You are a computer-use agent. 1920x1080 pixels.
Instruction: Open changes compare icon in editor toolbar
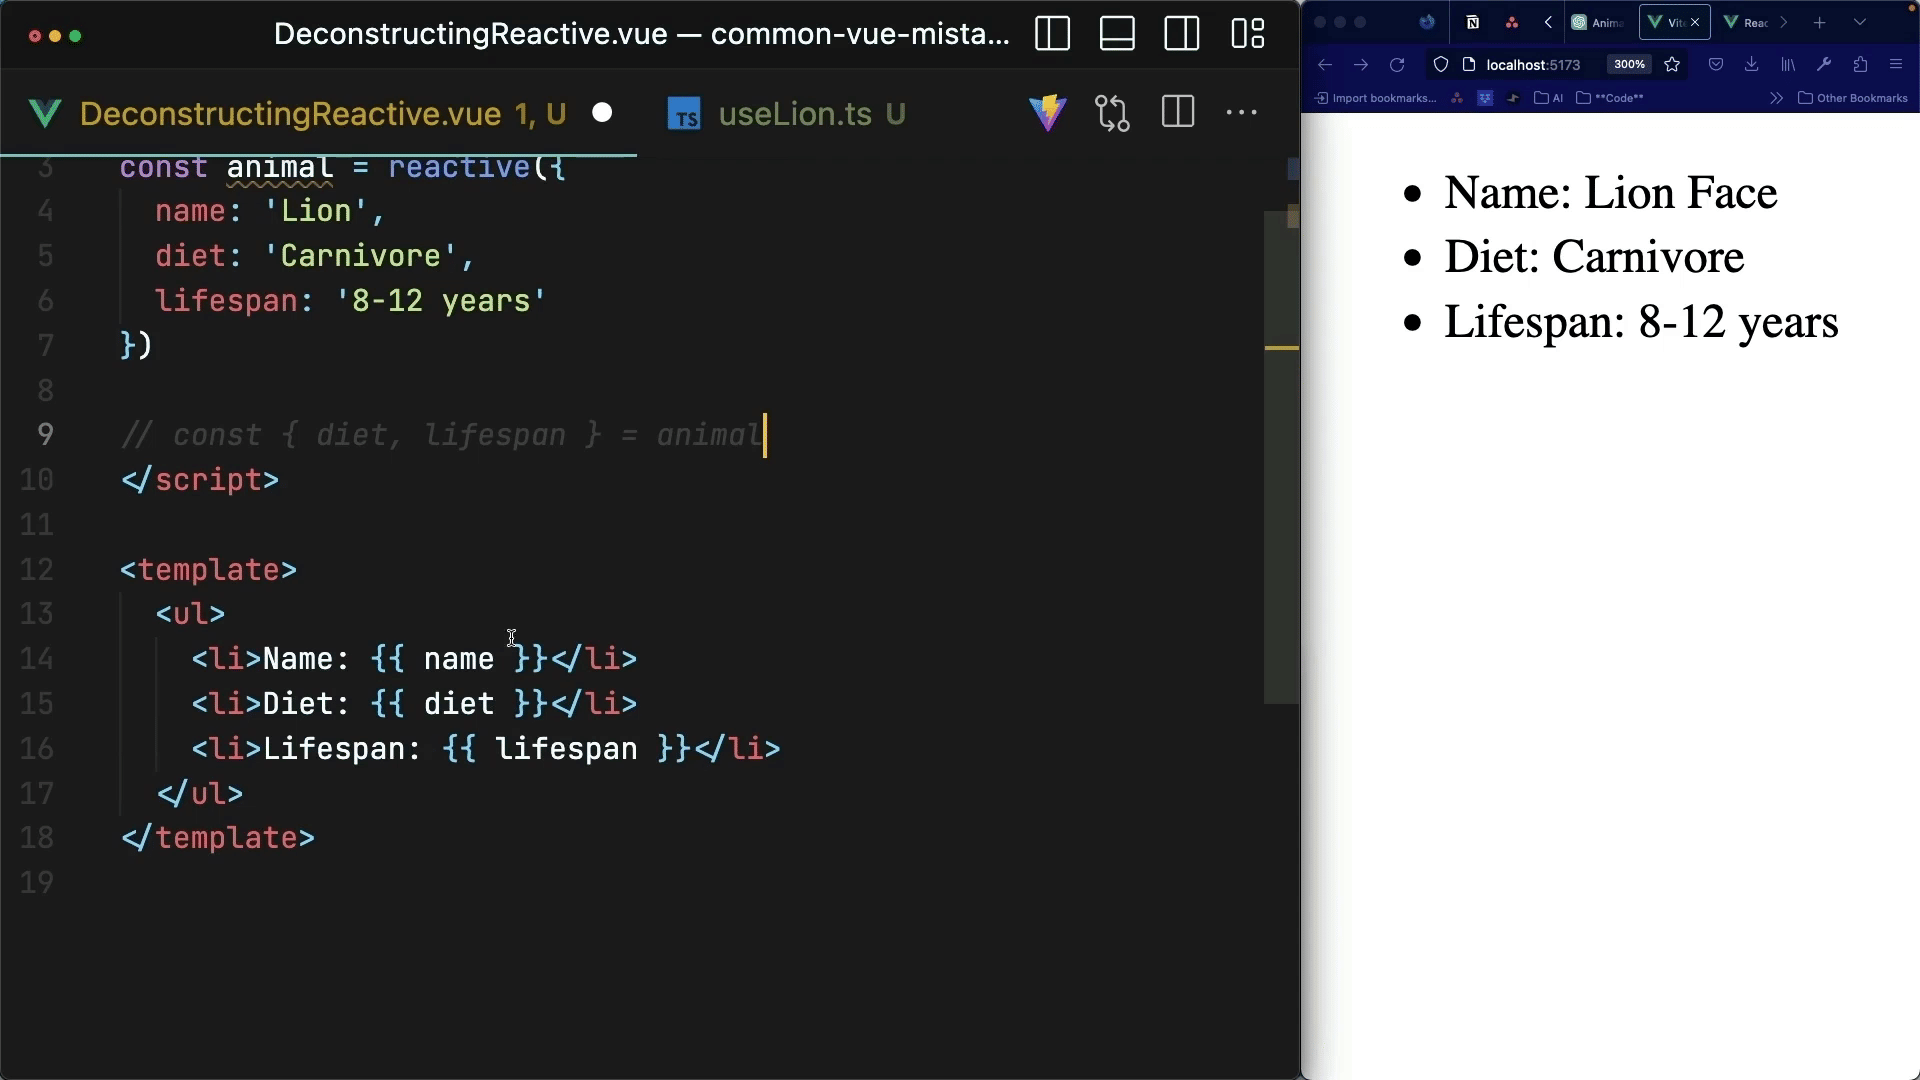click(1112, 113)
